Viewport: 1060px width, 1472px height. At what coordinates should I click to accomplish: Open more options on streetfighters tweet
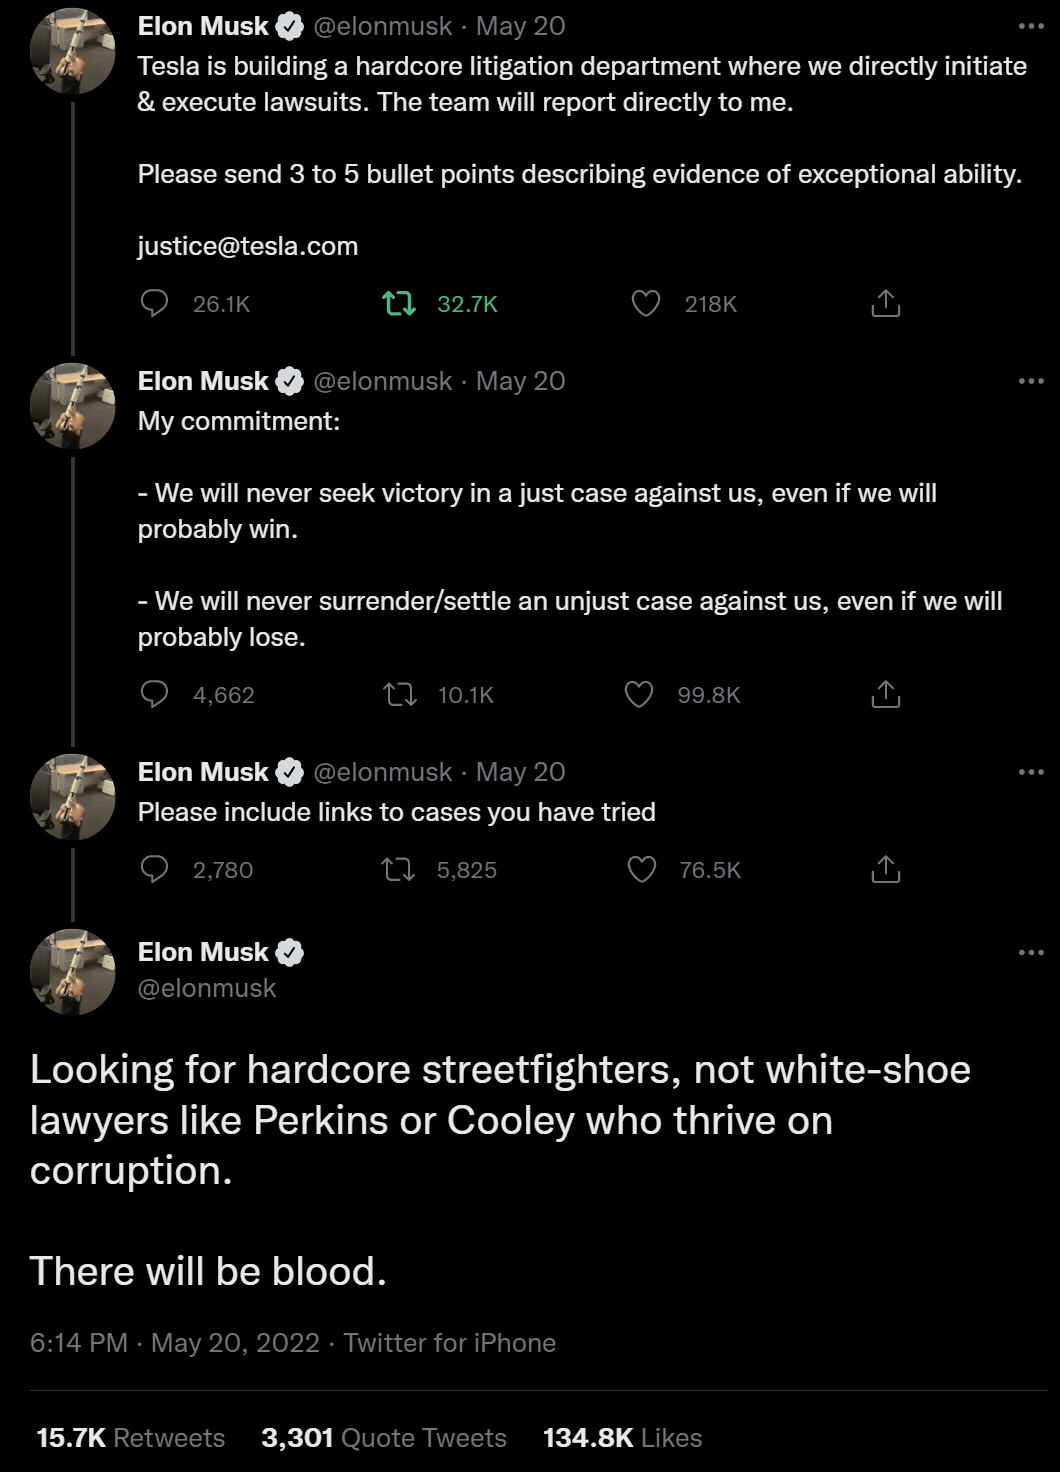1031,952
